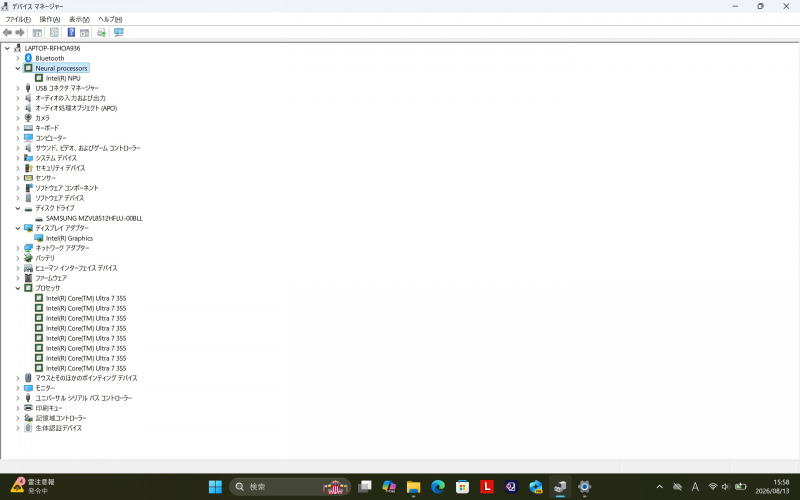Collapse the ディスク ドライブ category
Image resolution: width=800 pixels, height=500 pixels.
click(x=18, y=208)
